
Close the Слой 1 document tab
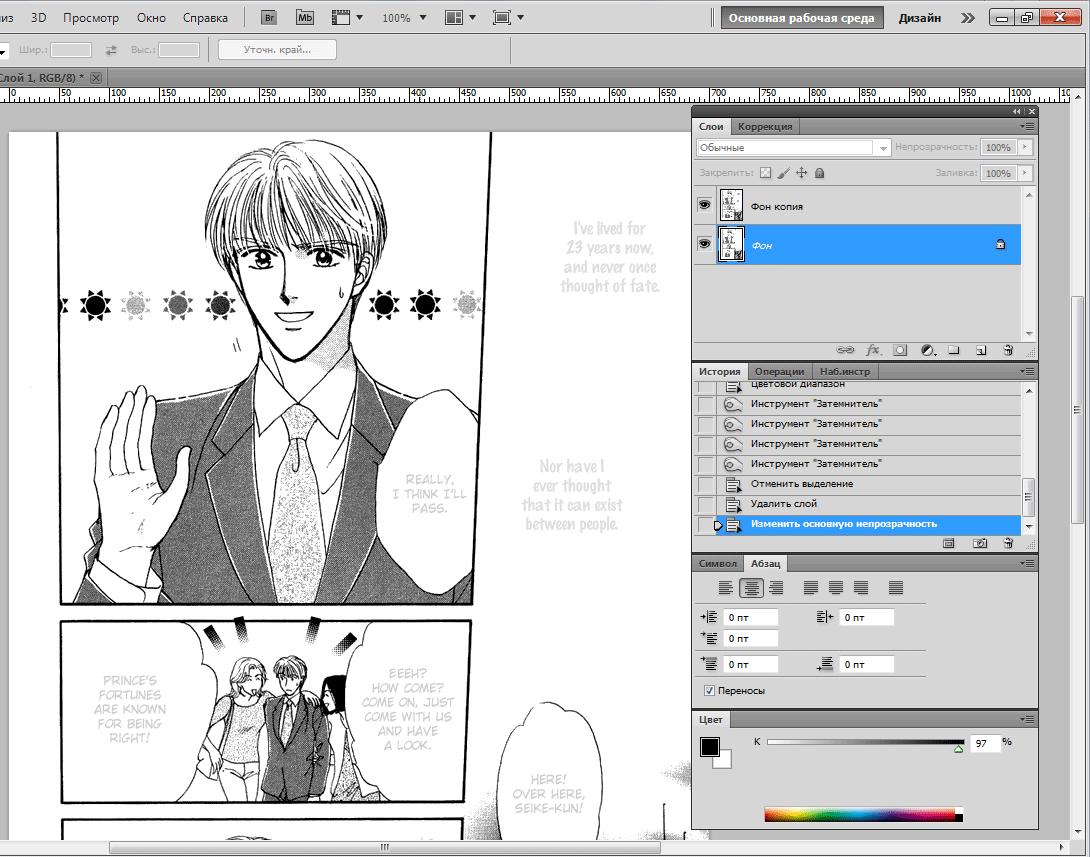(x=96, y=78)
